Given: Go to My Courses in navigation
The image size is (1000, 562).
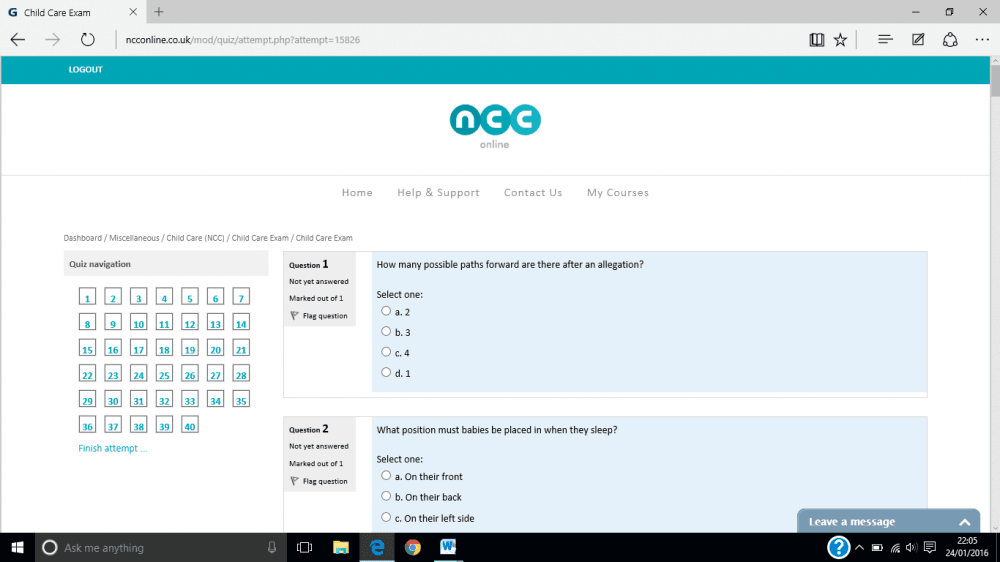Looking at the screenshot, I should 617,193.
